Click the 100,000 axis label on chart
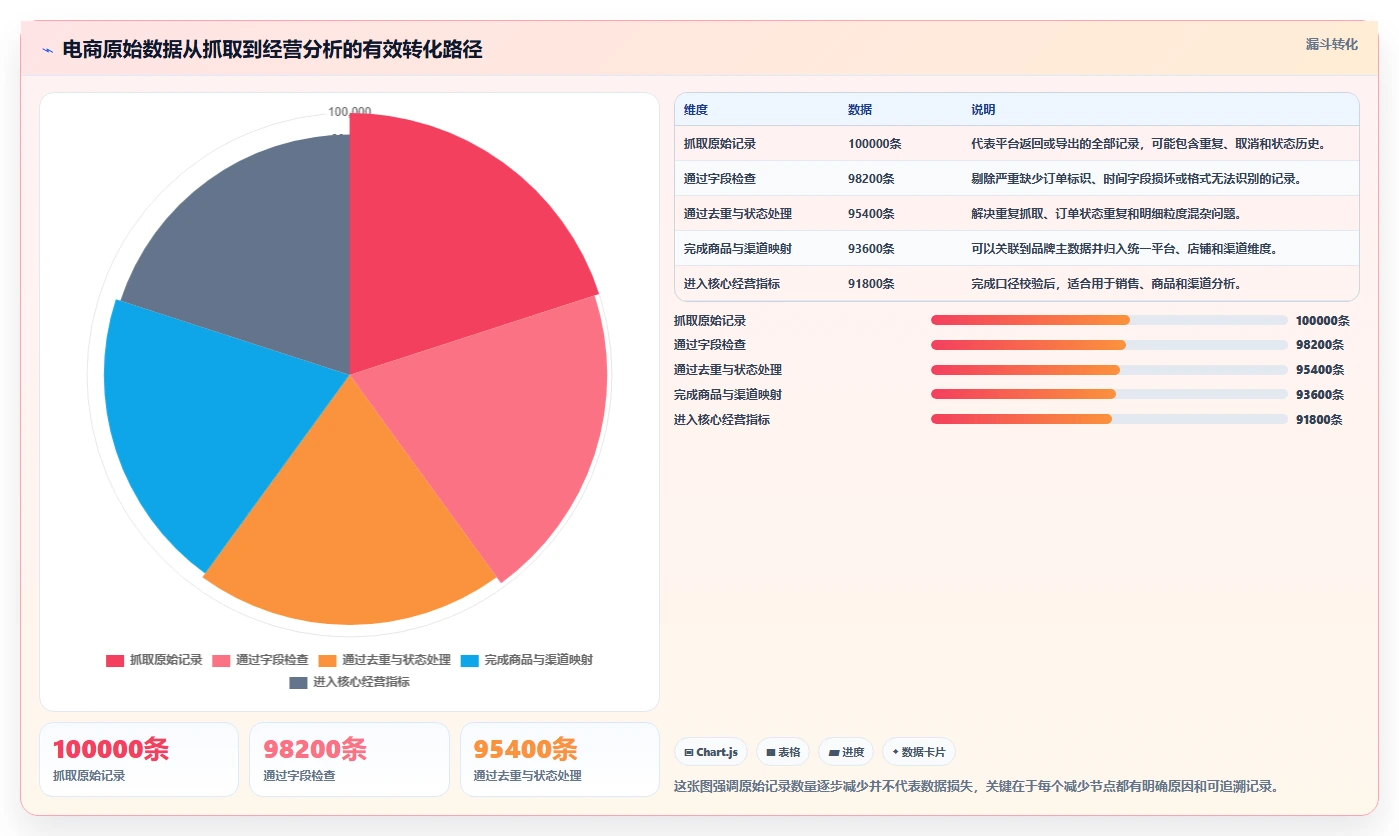Screen dimensions: 1399x836 pyautogui.click(x=349, y=111)
